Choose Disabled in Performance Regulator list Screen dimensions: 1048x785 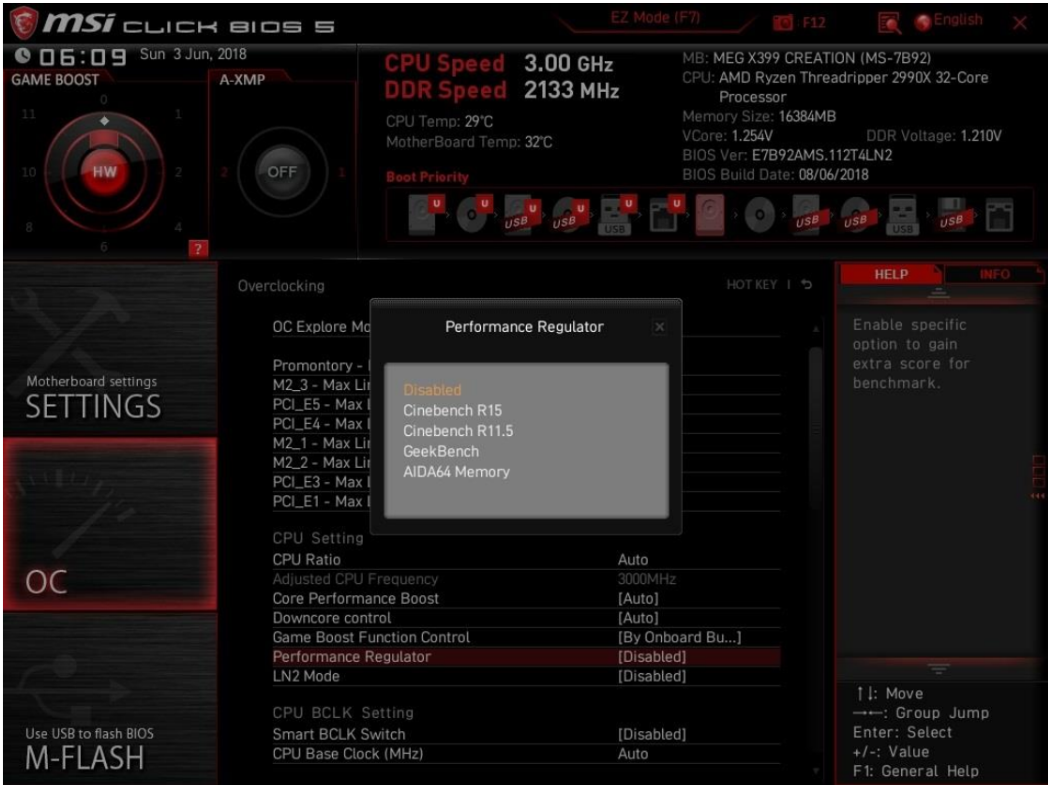[x=432, y=389]
